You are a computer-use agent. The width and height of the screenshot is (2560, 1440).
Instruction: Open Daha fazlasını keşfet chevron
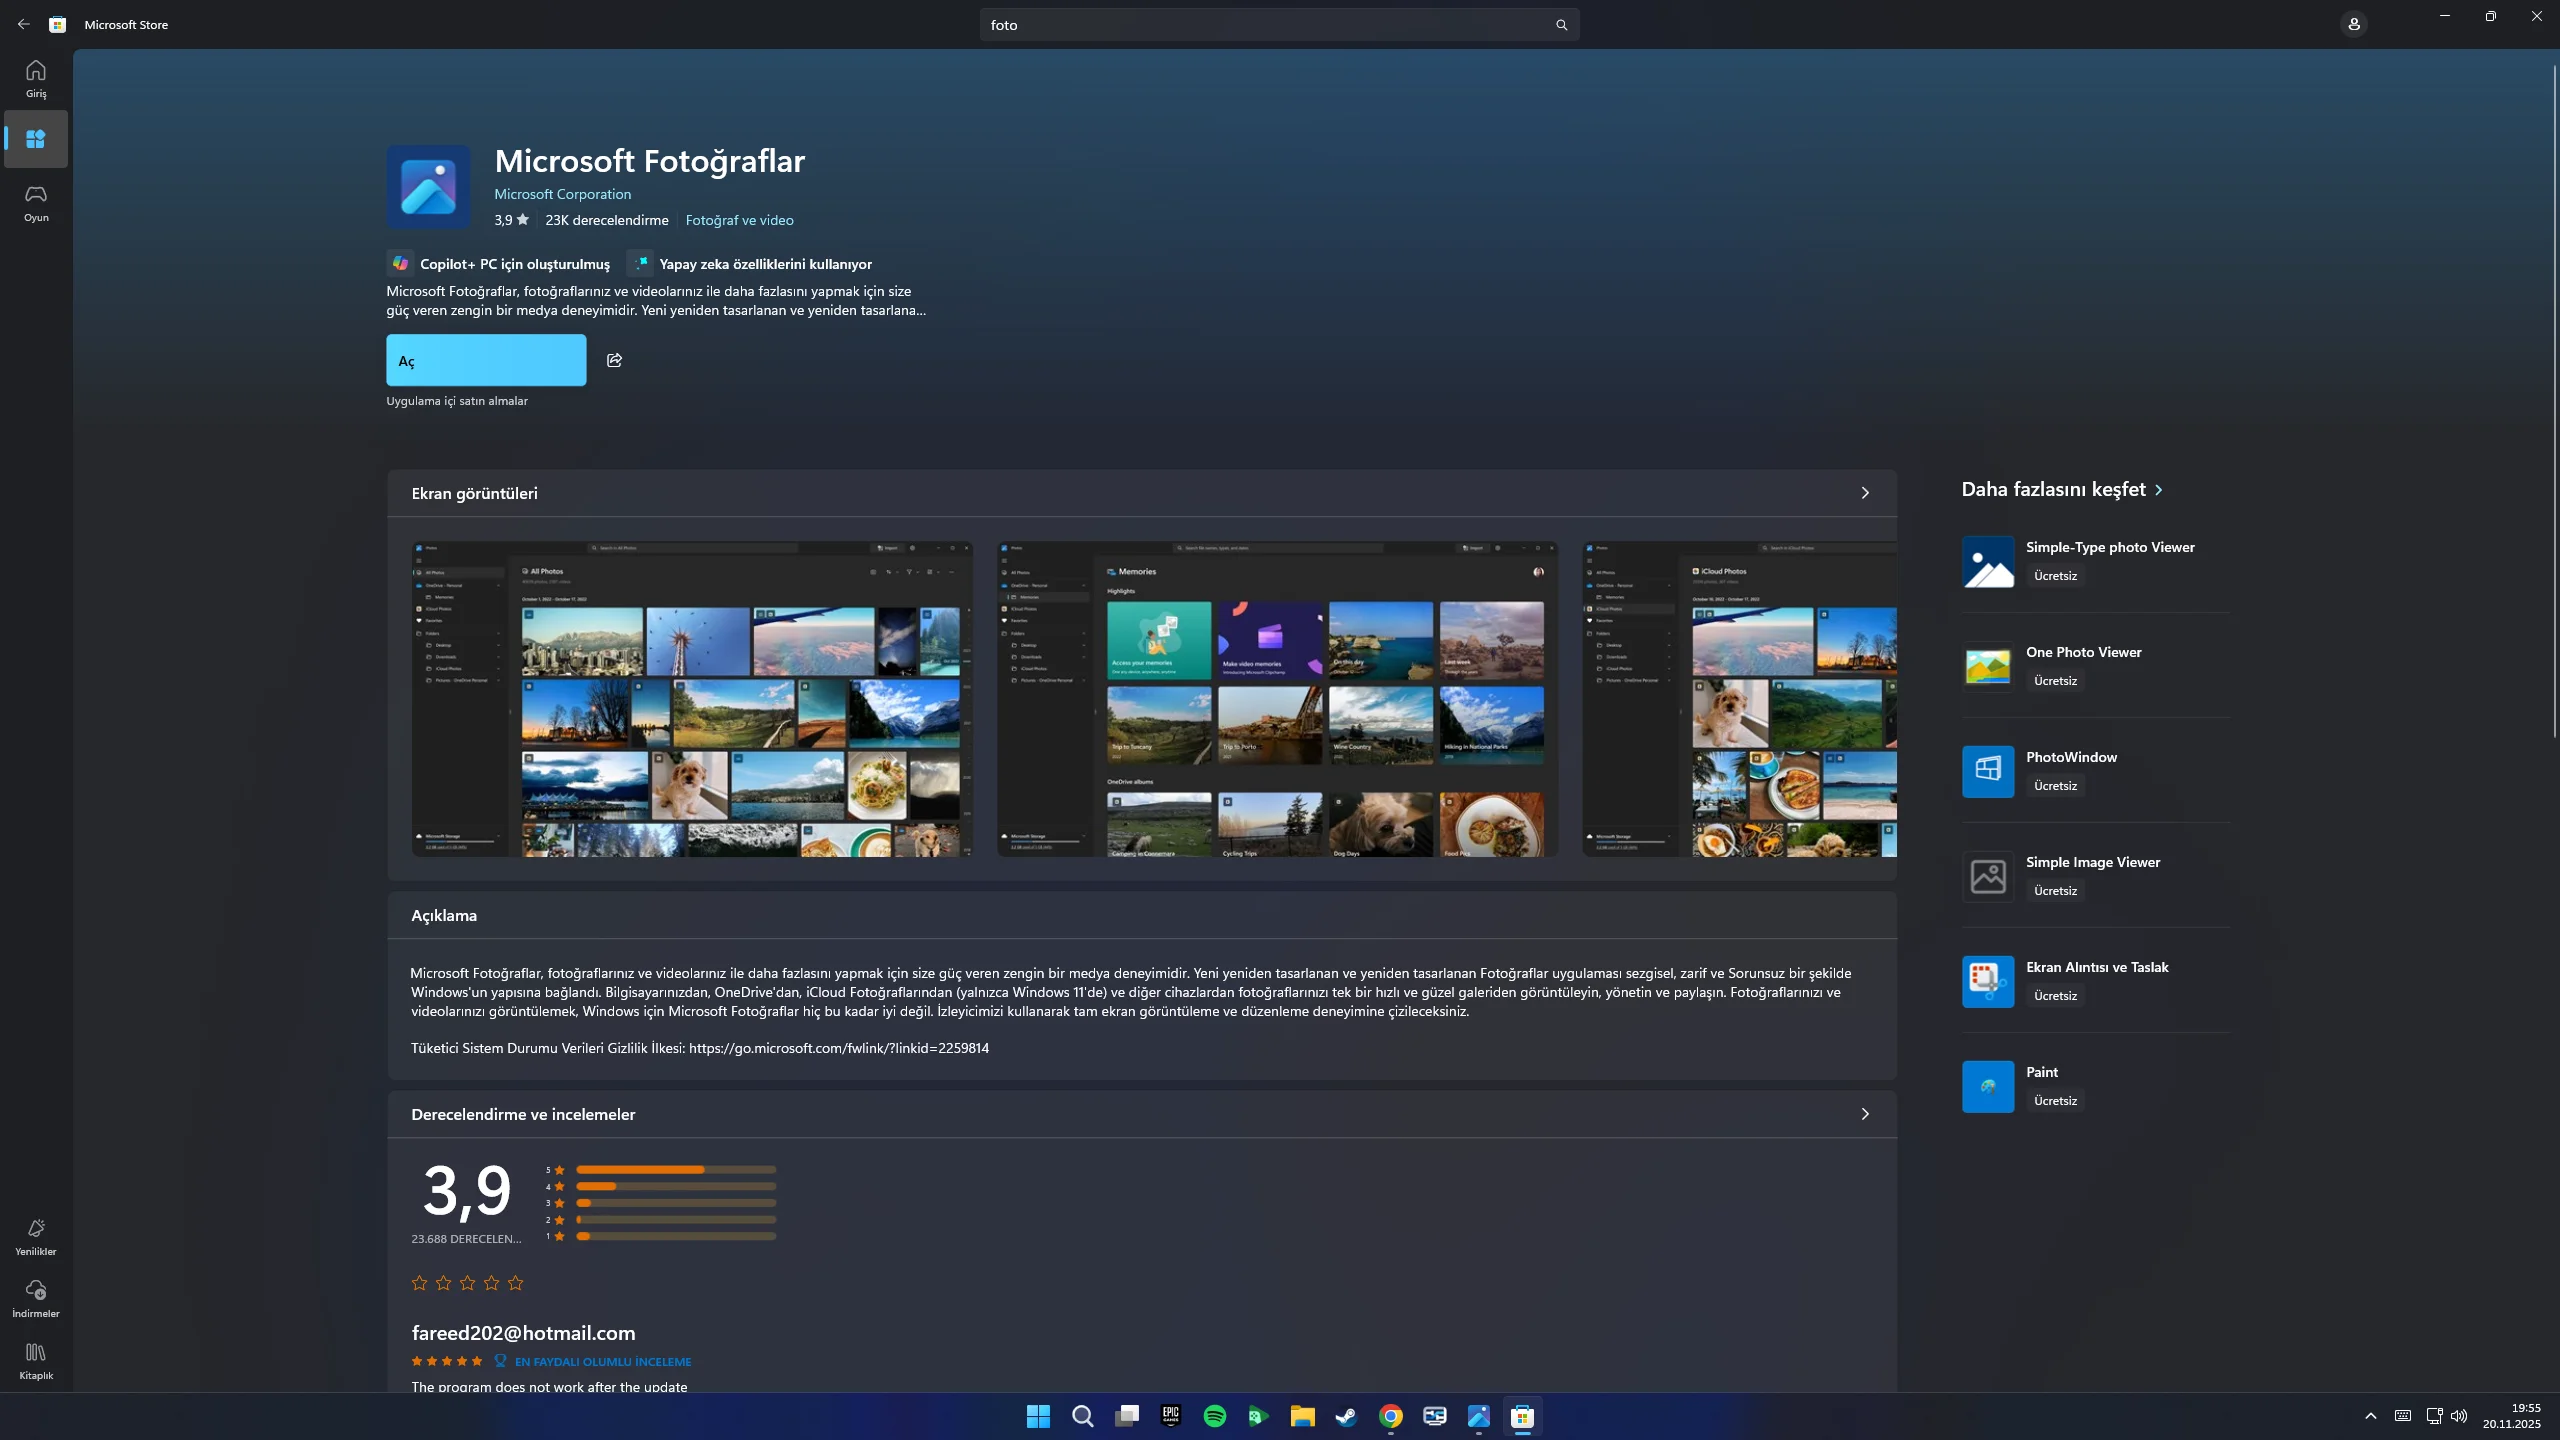click(2158, 490)
